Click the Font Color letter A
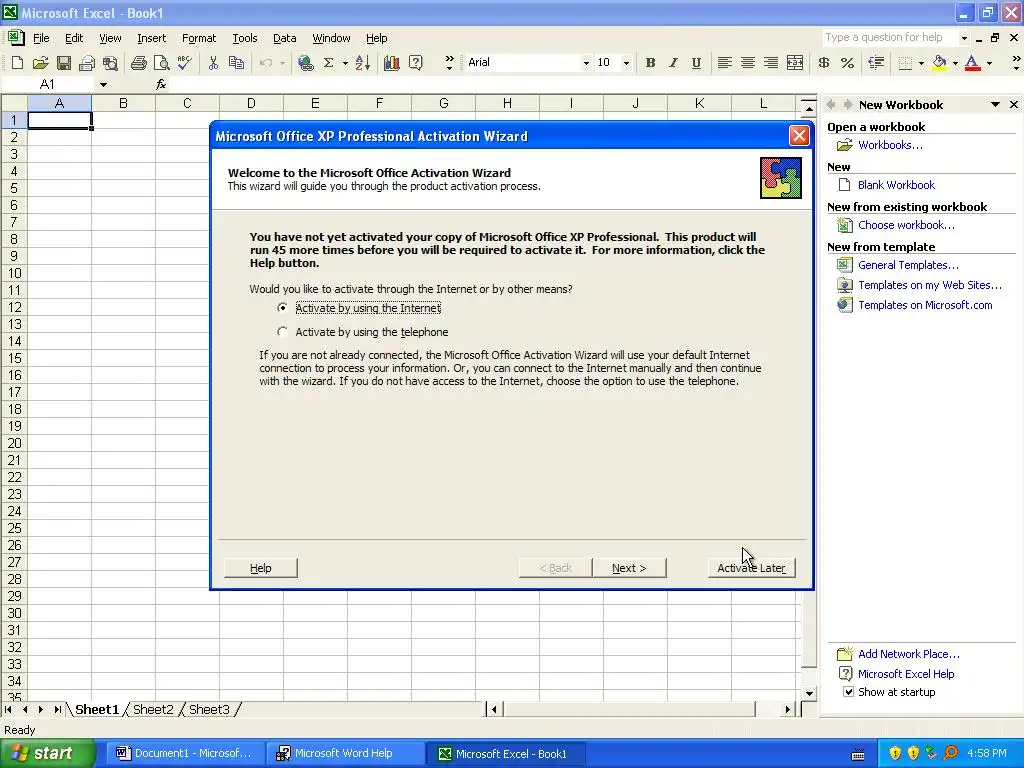This screenshot has height=768, width=1024. 972,63
